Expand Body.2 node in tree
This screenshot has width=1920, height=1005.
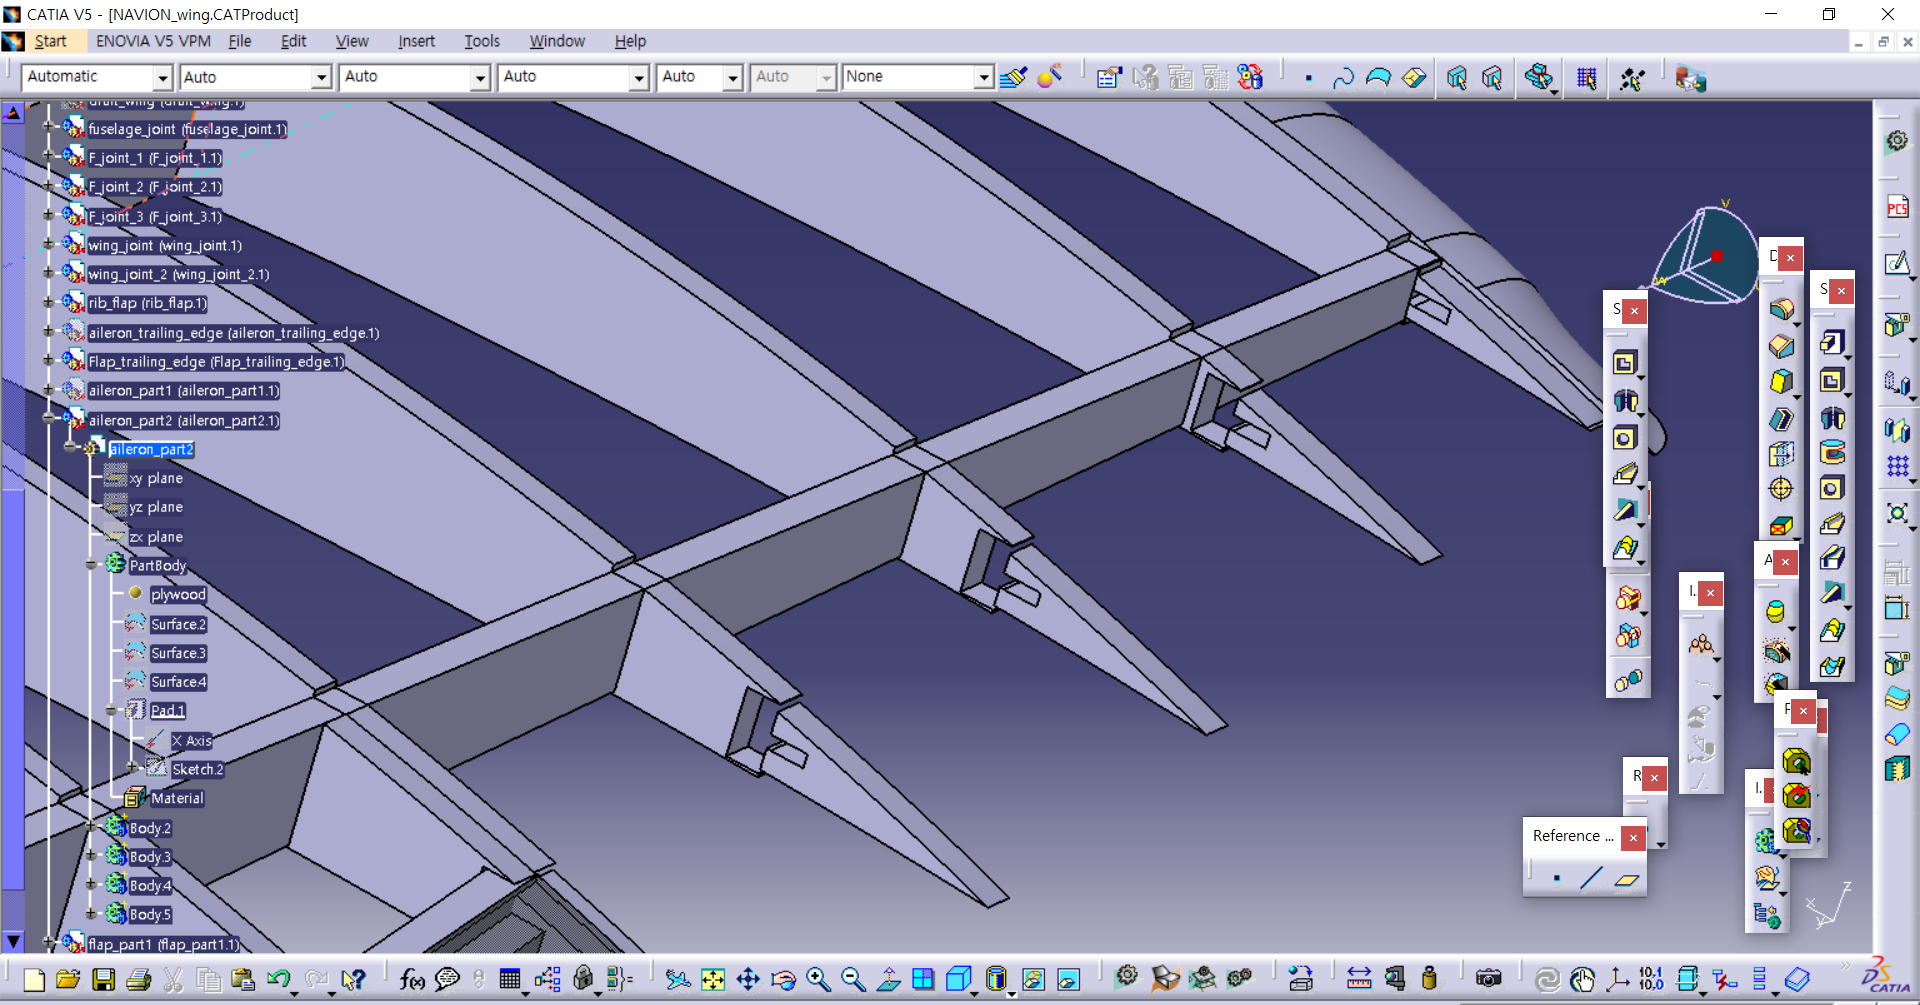91,826
